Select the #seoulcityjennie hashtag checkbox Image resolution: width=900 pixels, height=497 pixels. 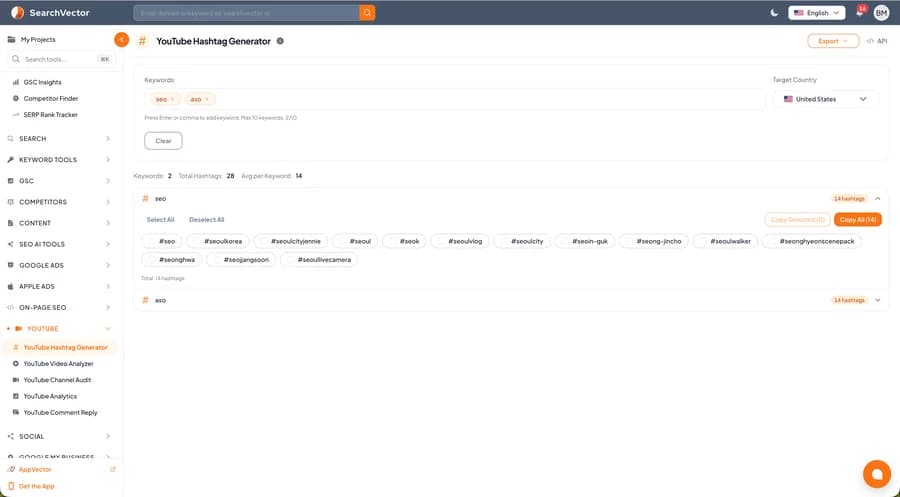[x=263, y=242]
